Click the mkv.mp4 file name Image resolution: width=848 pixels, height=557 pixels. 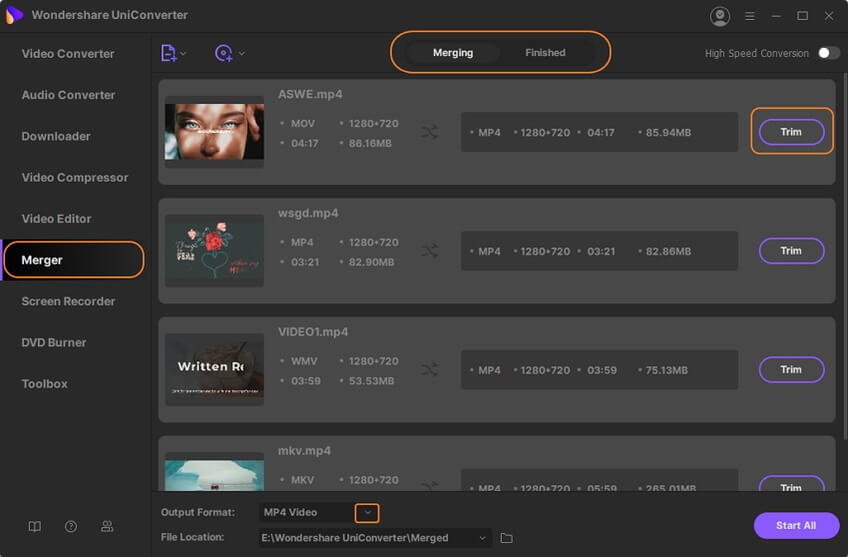(304, 451)
